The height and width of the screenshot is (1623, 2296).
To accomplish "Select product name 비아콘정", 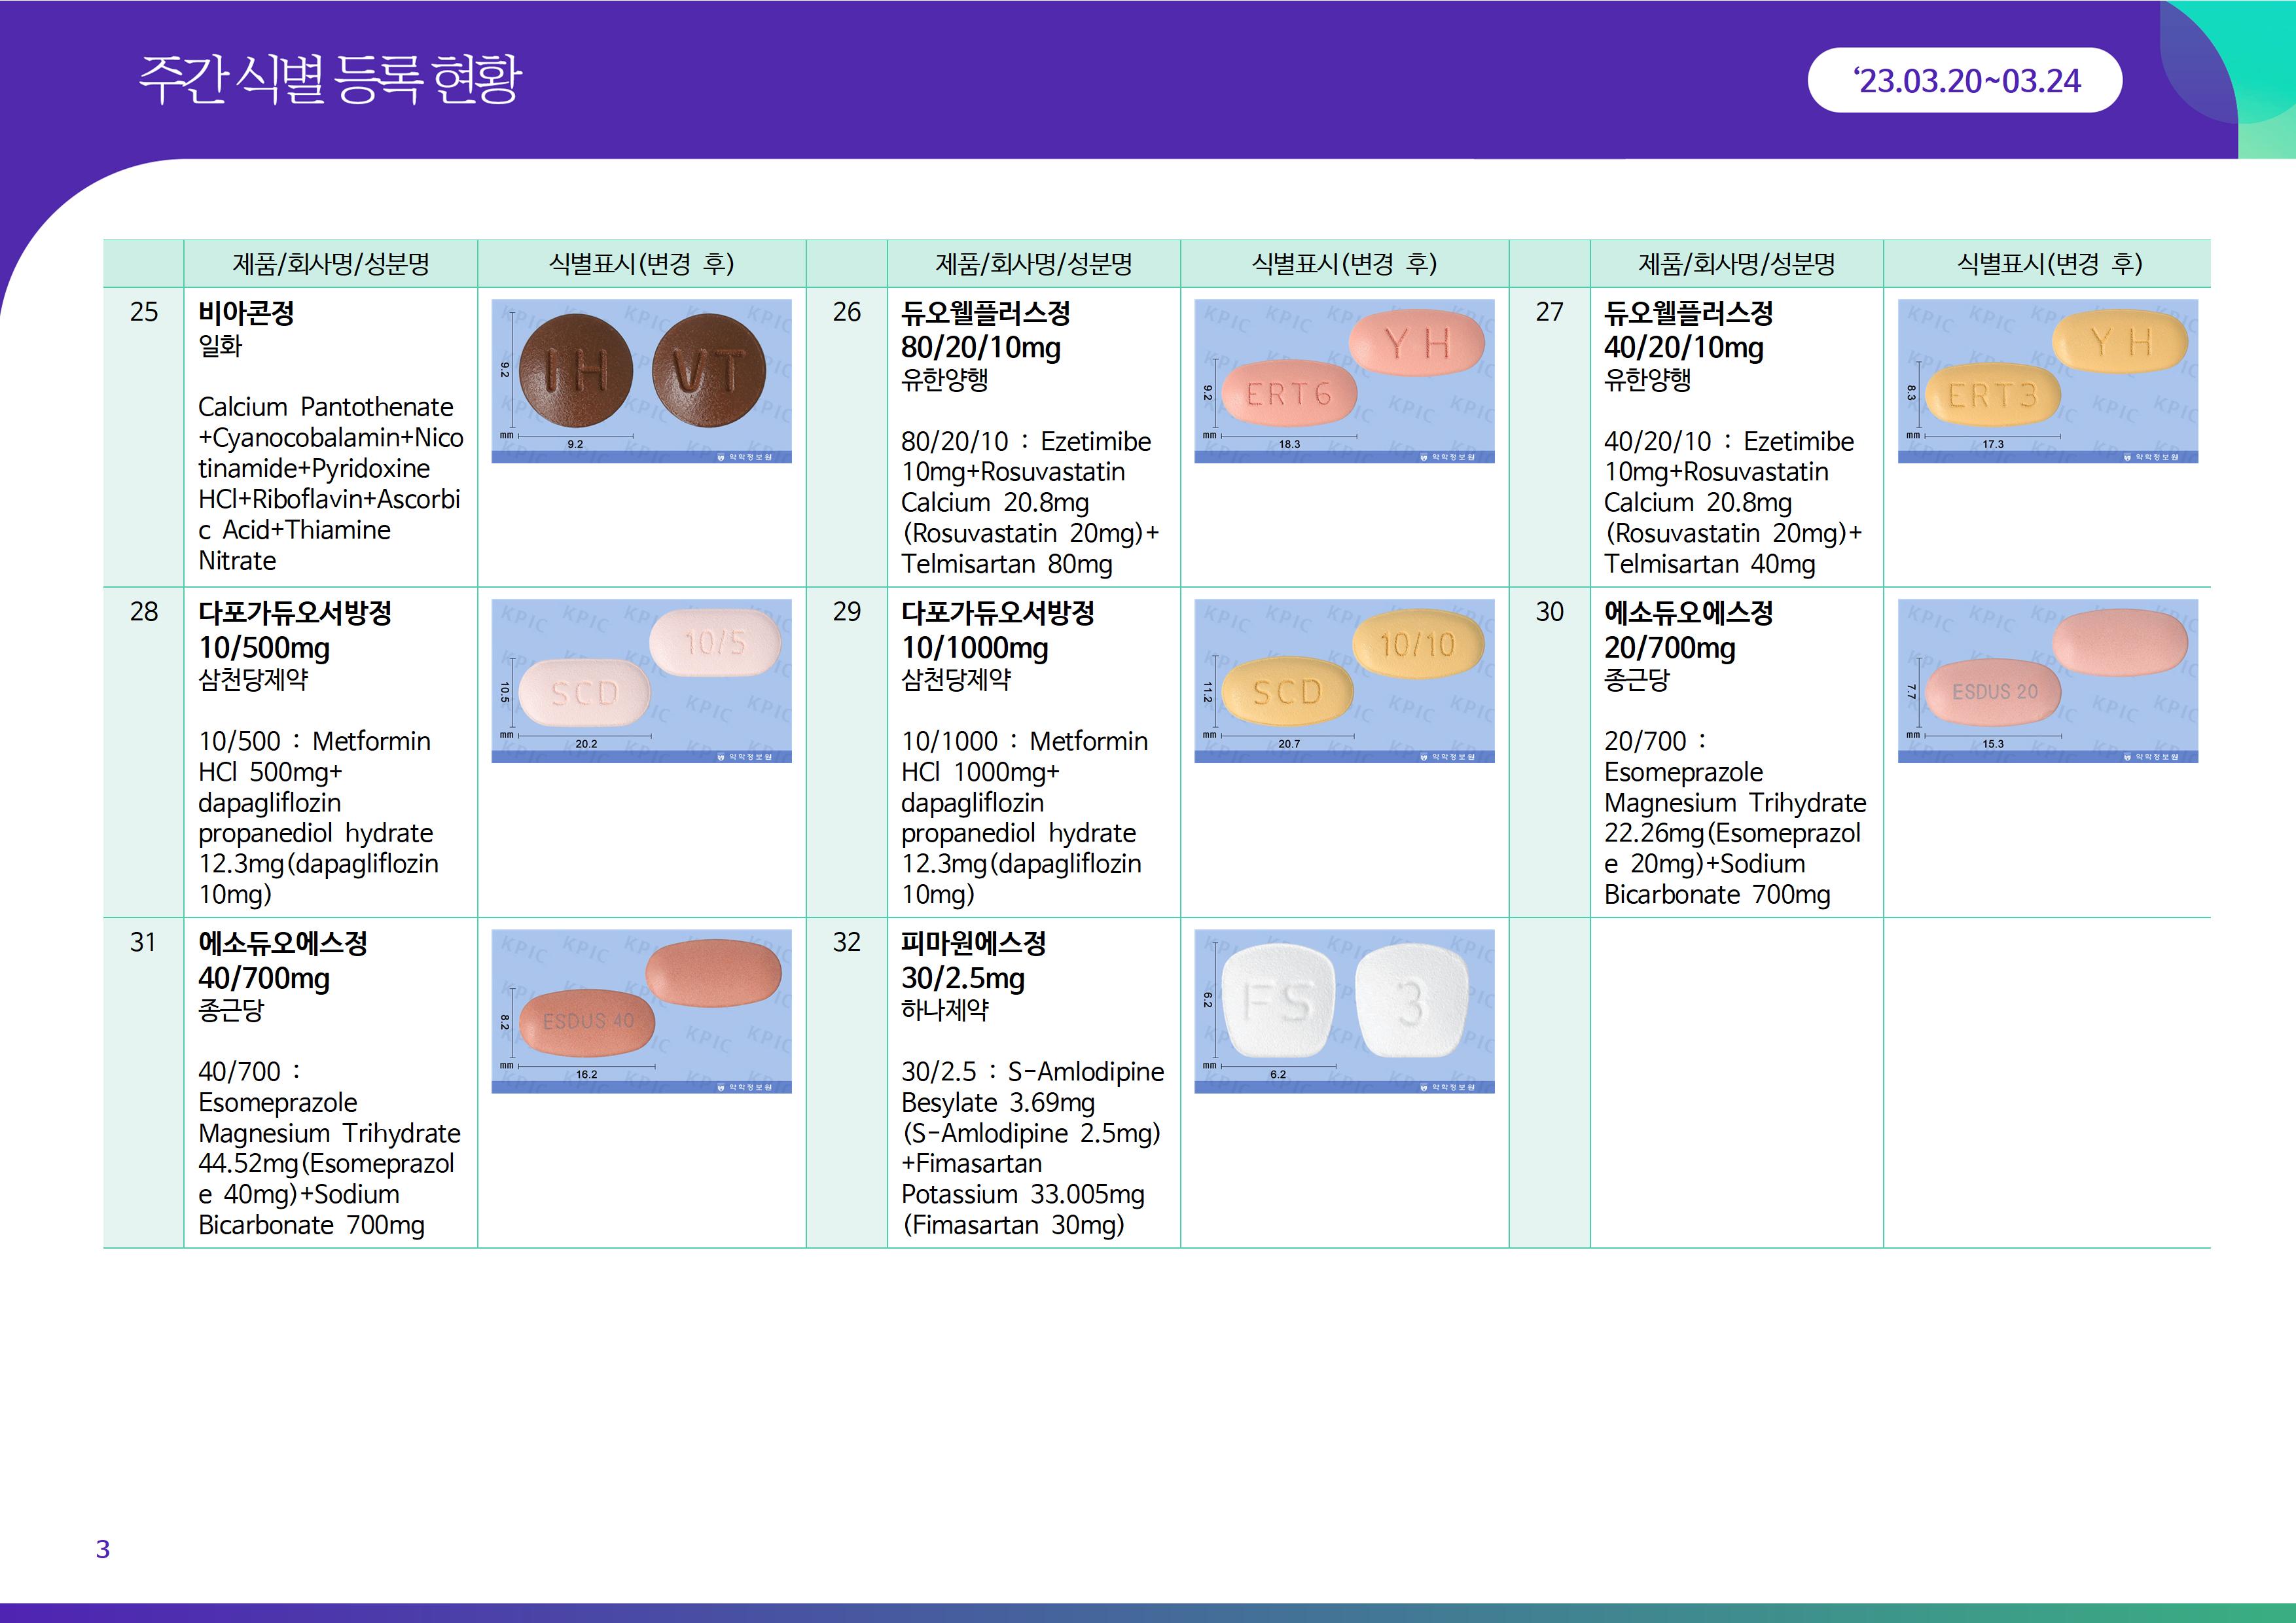I will (x=246, y=313).
